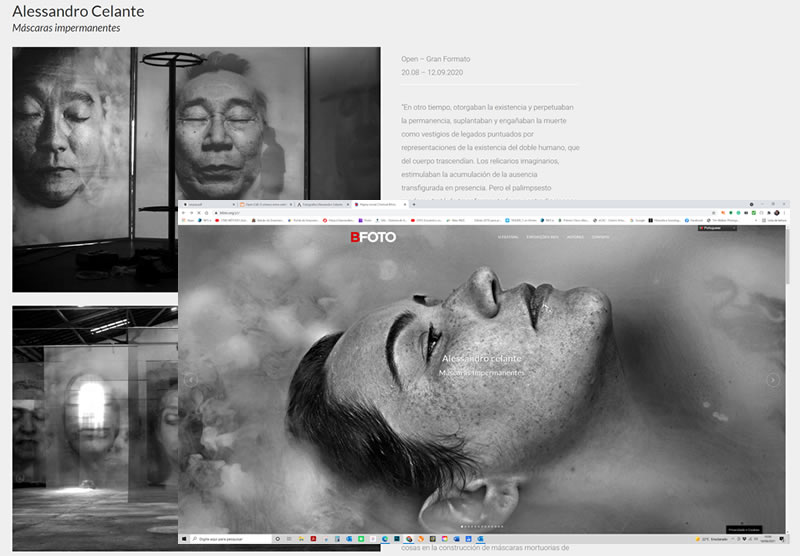Click the browser vertical scrollbar
This screenshot has width=800, height=556.
pyautogui.click(x=788, y=255)
